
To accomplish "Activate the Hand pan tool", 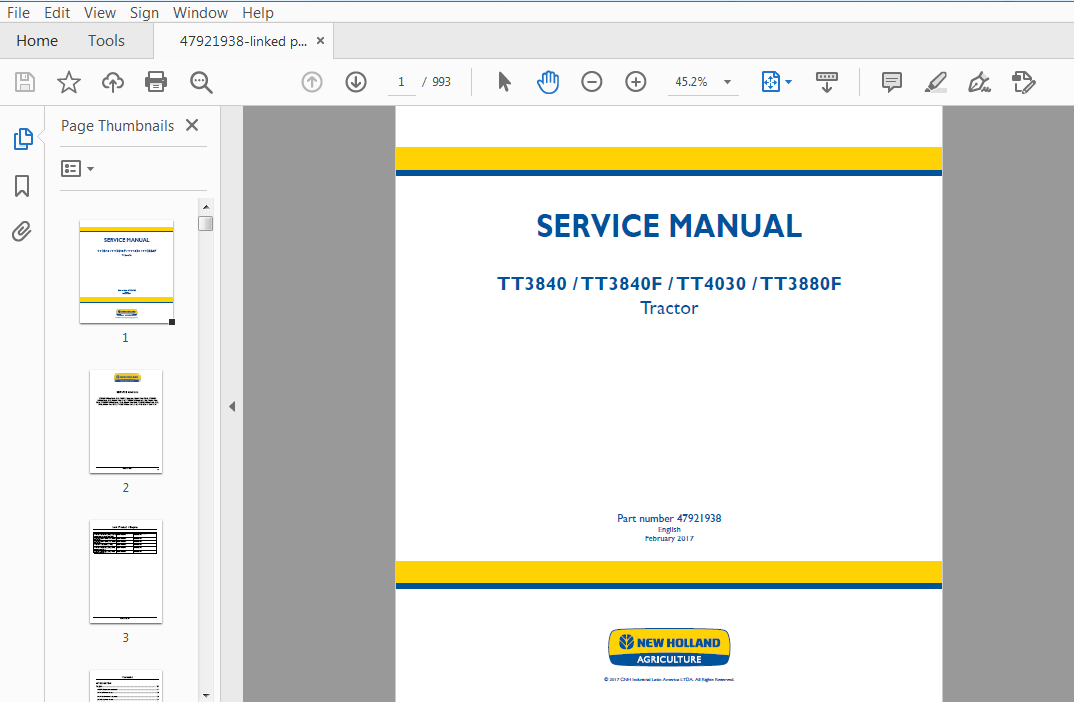I will click(x=548, y=82).
